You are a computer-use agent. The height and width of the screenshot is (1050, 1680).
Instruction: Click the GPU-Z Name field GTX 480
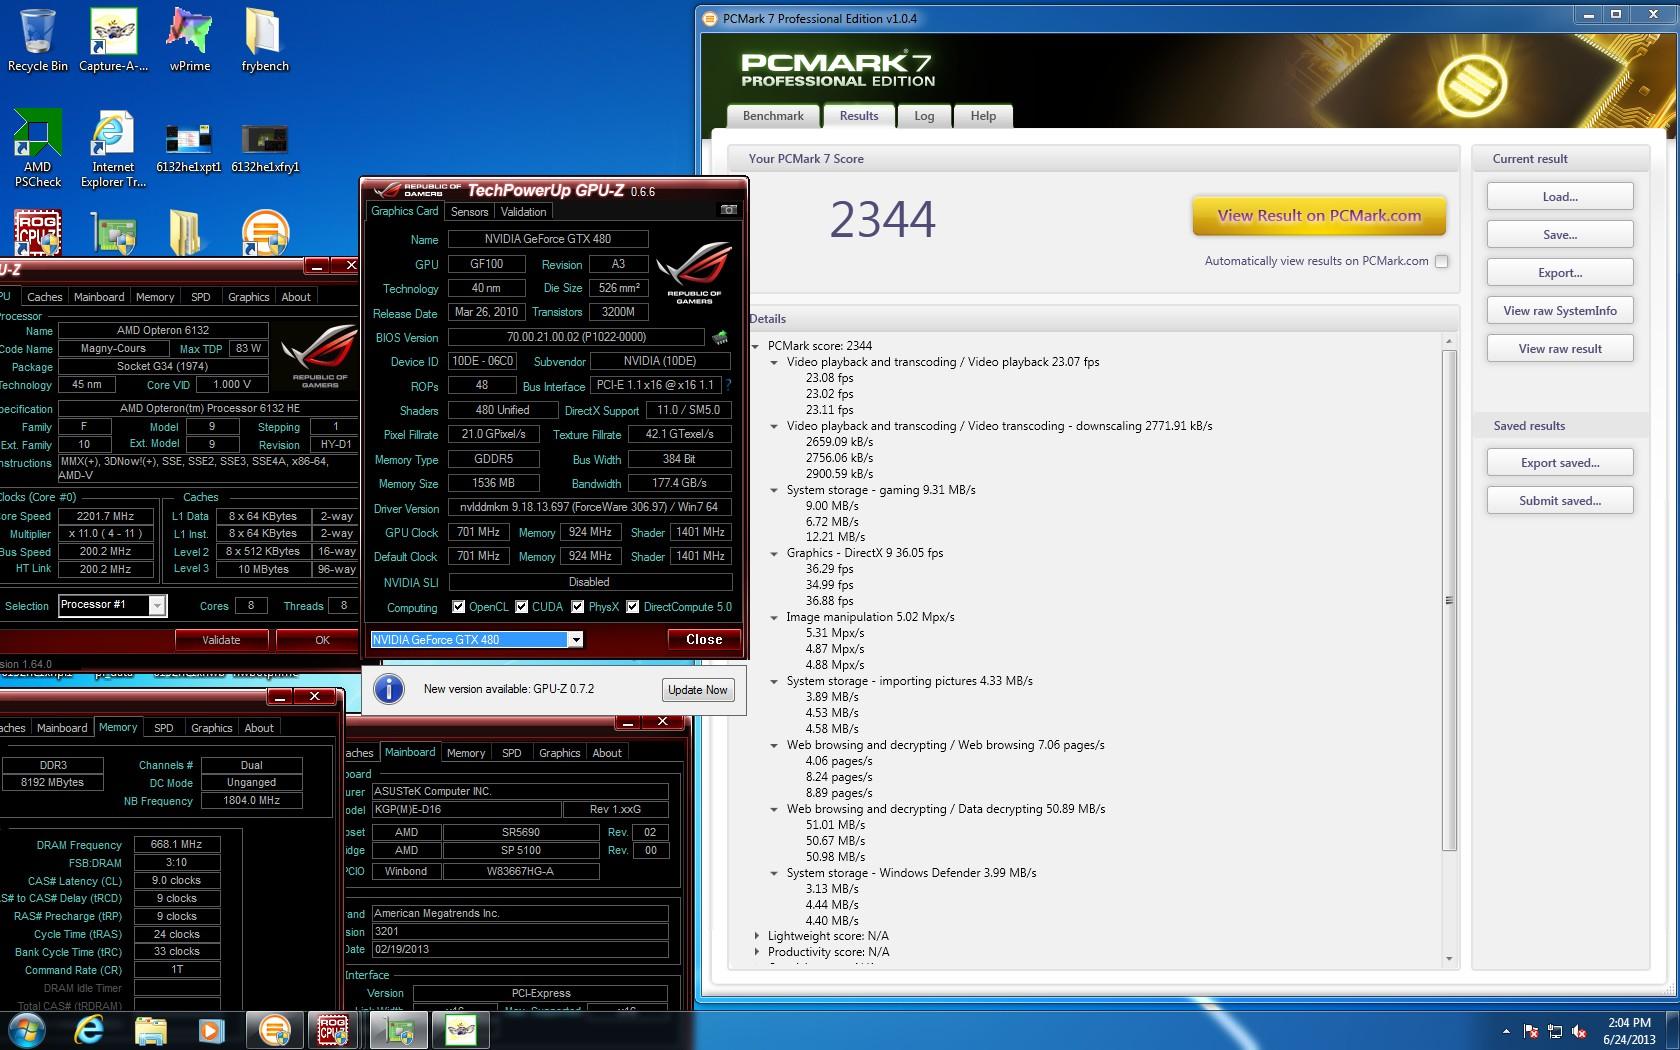[547, 239]
